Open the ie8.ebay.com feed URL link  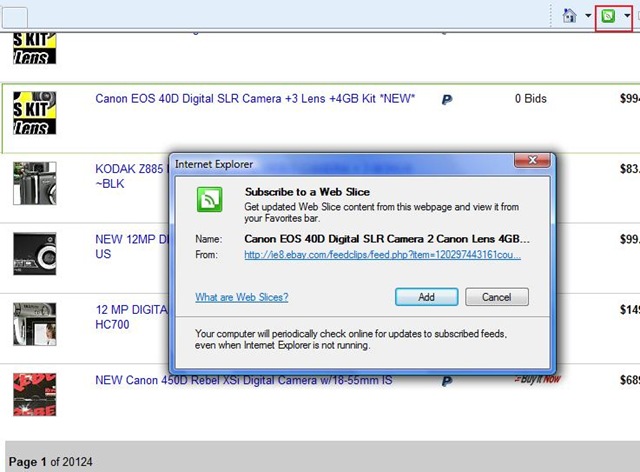click(382, 255)
